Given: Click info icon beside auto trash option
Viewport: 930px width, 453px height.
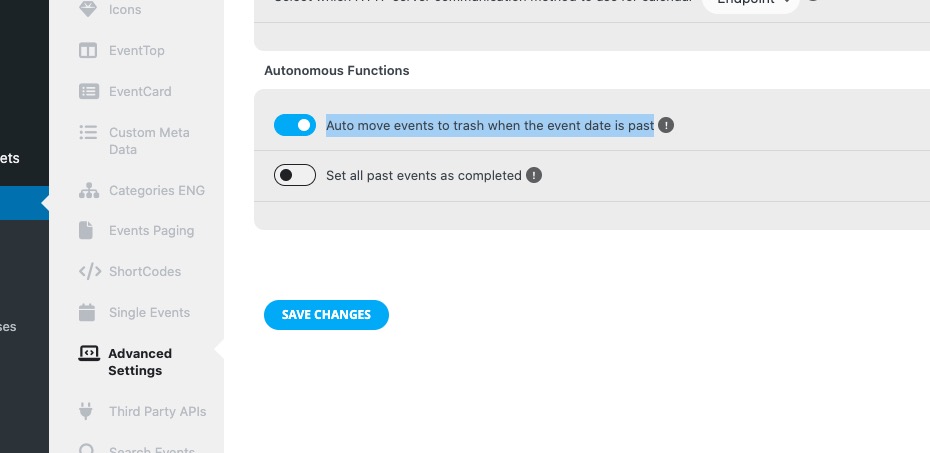Looking at the screenshot, I should [x=666, y=126].
